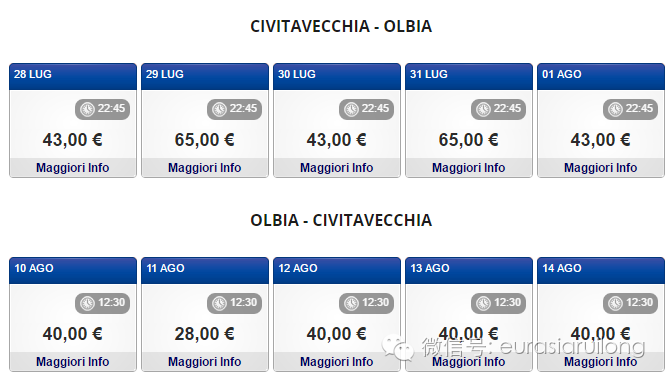The image size is (668, 381).
Task: Select the 13 AGO date header
Action: 469,271
